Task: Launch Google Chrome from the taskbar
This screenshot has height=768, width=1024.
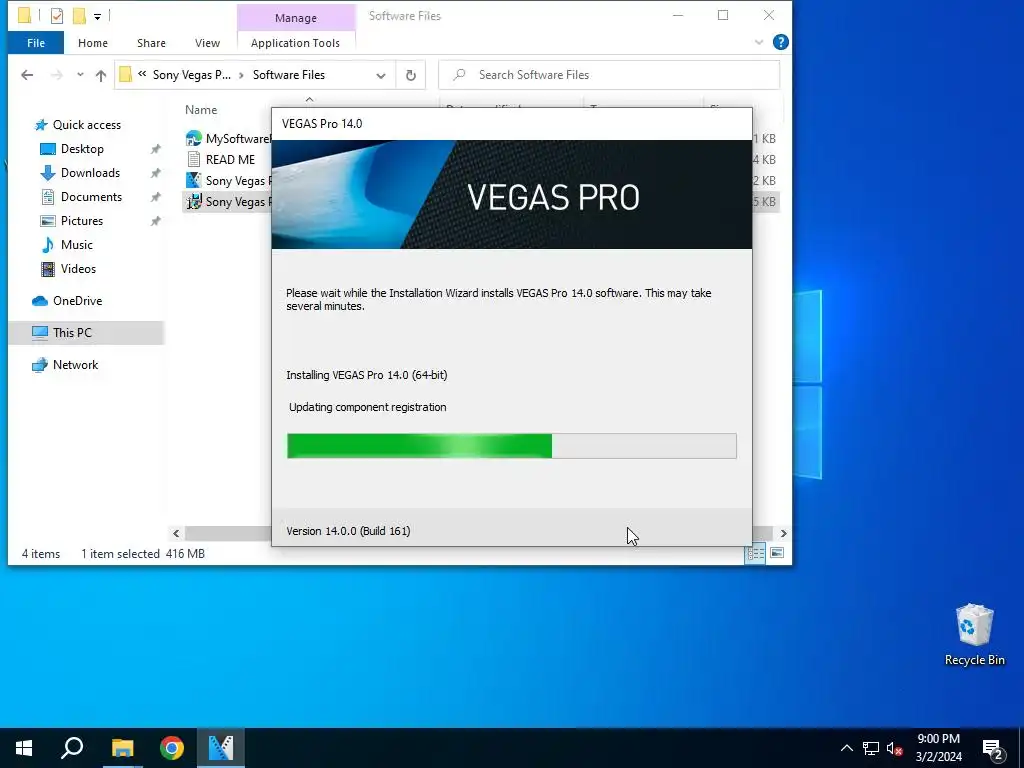Action: tap(172, 748)
